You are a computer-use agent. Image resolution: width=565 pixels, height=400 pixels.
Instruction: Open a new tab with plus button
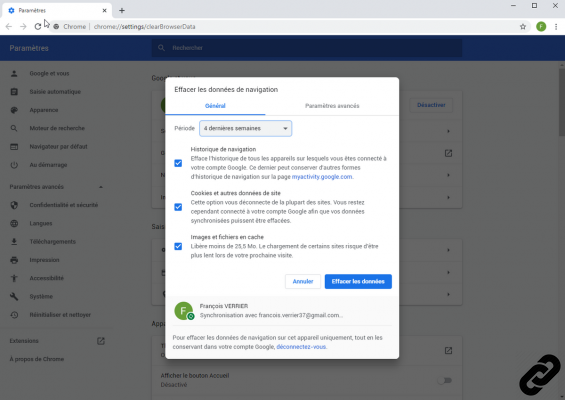pyautogui.click(x=122, y=10)
